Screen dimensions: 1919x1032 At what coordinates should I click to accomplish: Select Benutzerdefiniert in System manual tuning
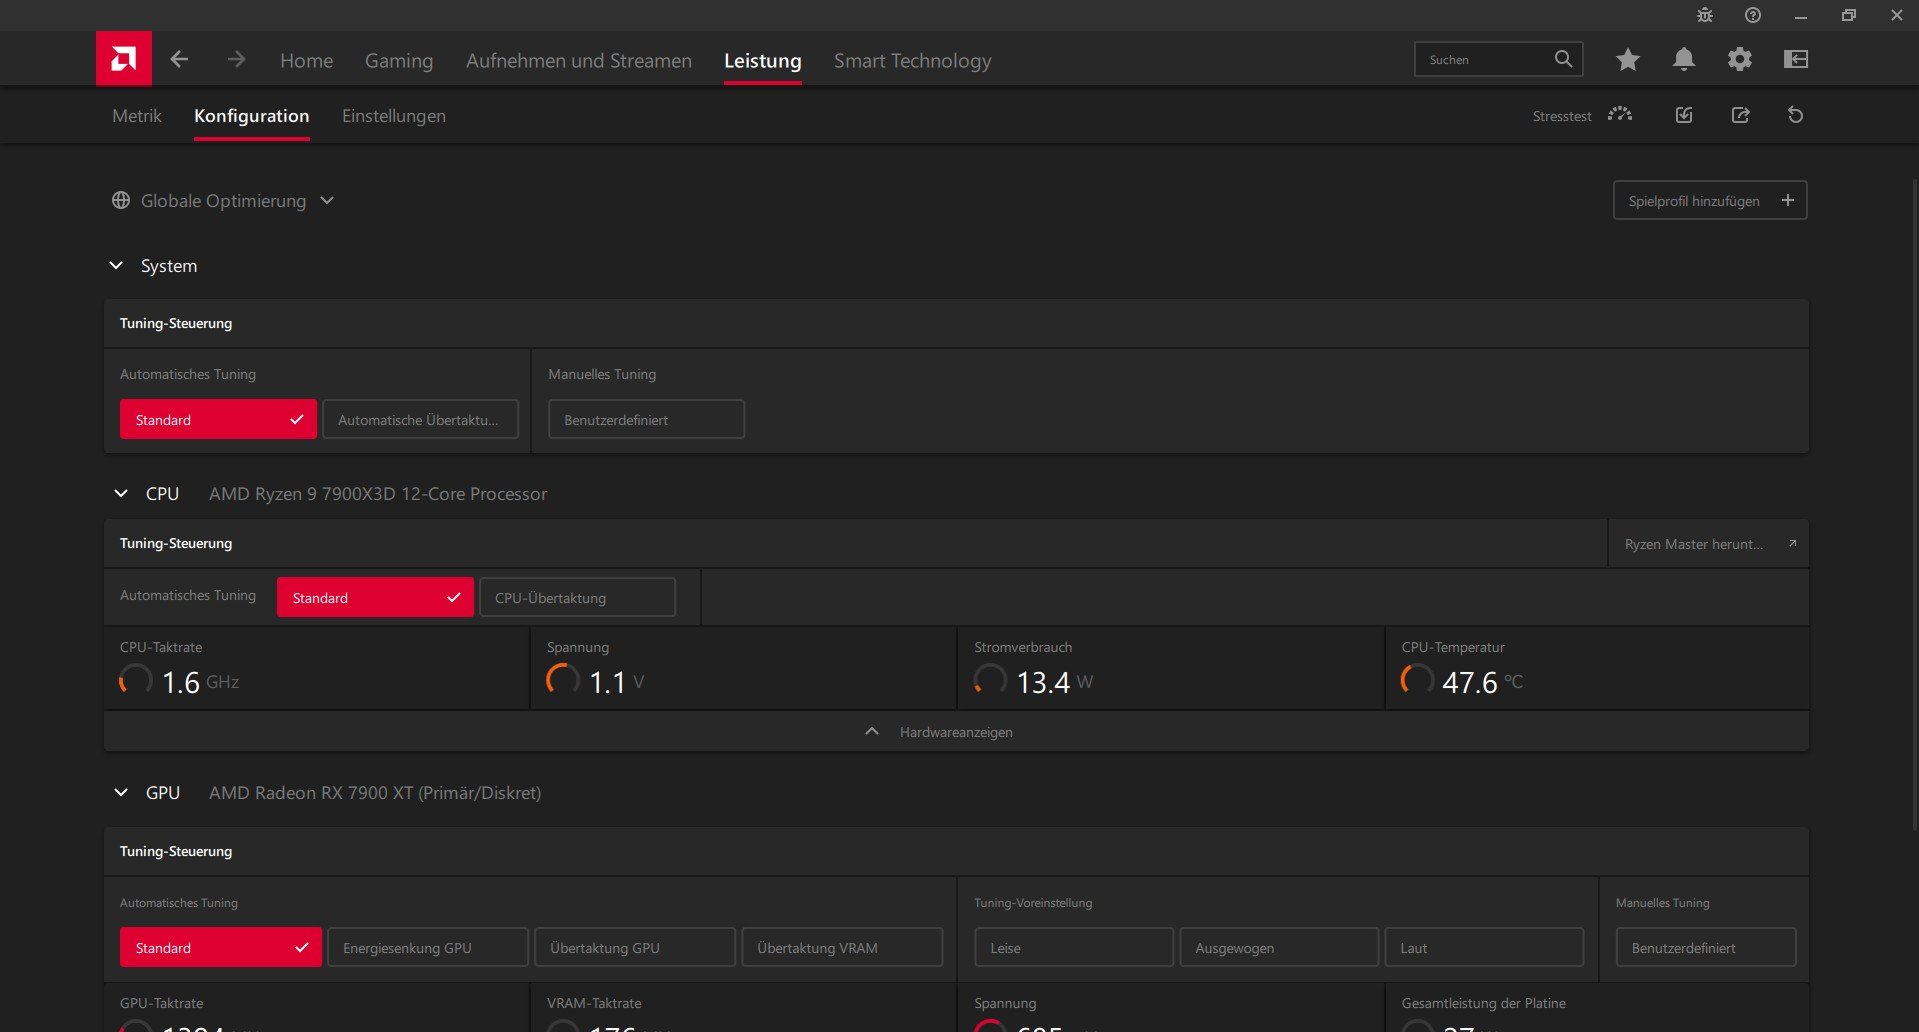point(646,419)
